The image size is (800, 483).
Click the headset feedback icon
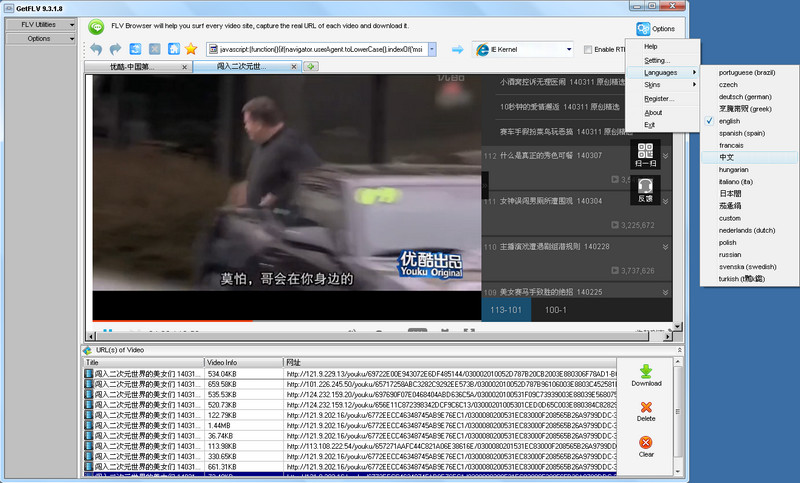point(645,190)
